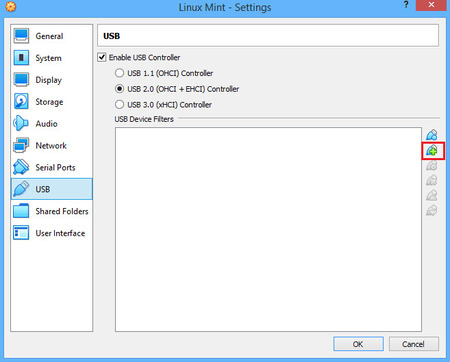The width and height of the screenshot is (450, 362).
Task: Select the USB settings category
Action: 51,189
